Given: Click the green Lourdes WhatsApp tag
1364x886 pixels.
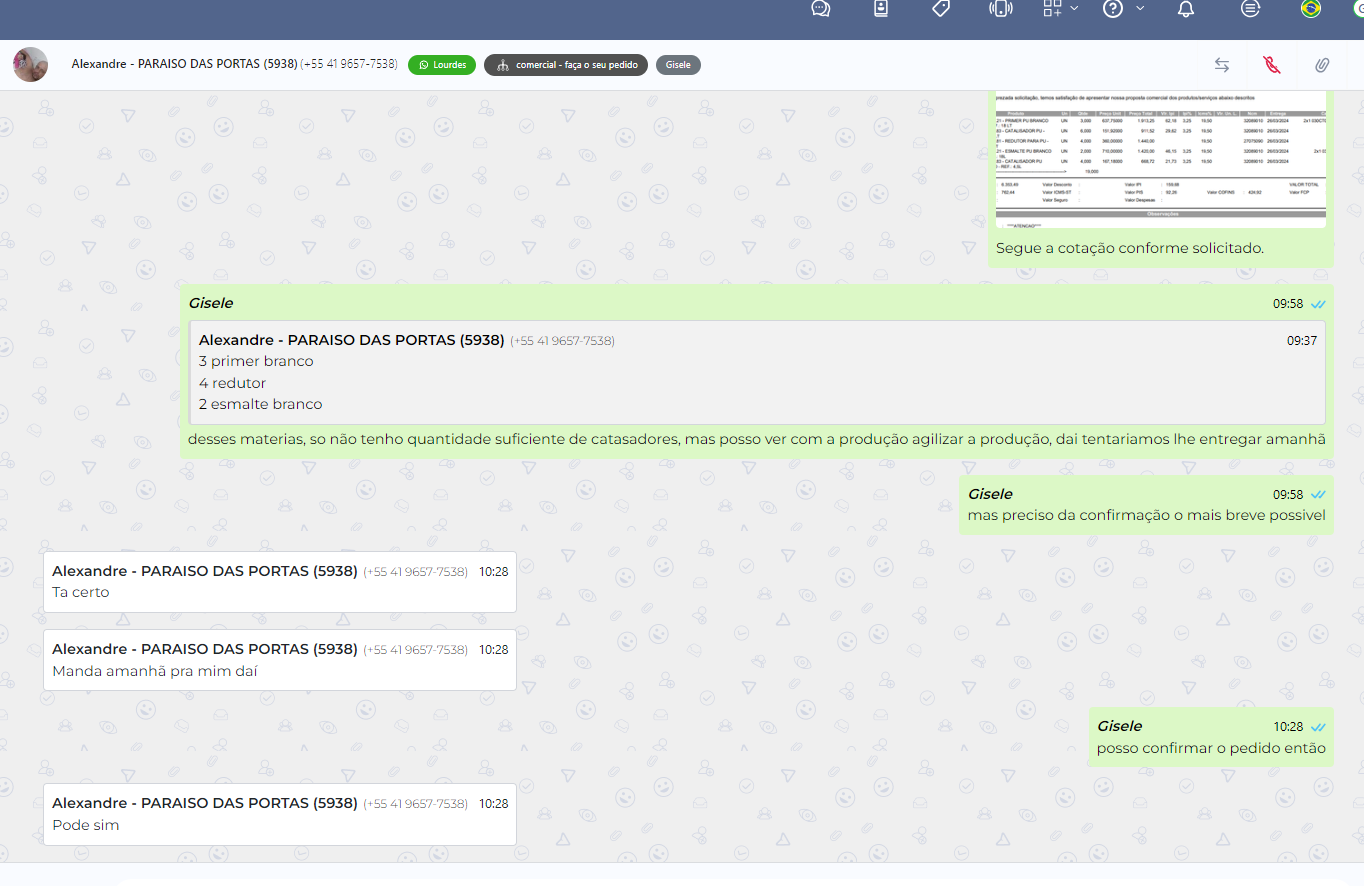Looking at the screenshot, I should click(x=442, y=65).
